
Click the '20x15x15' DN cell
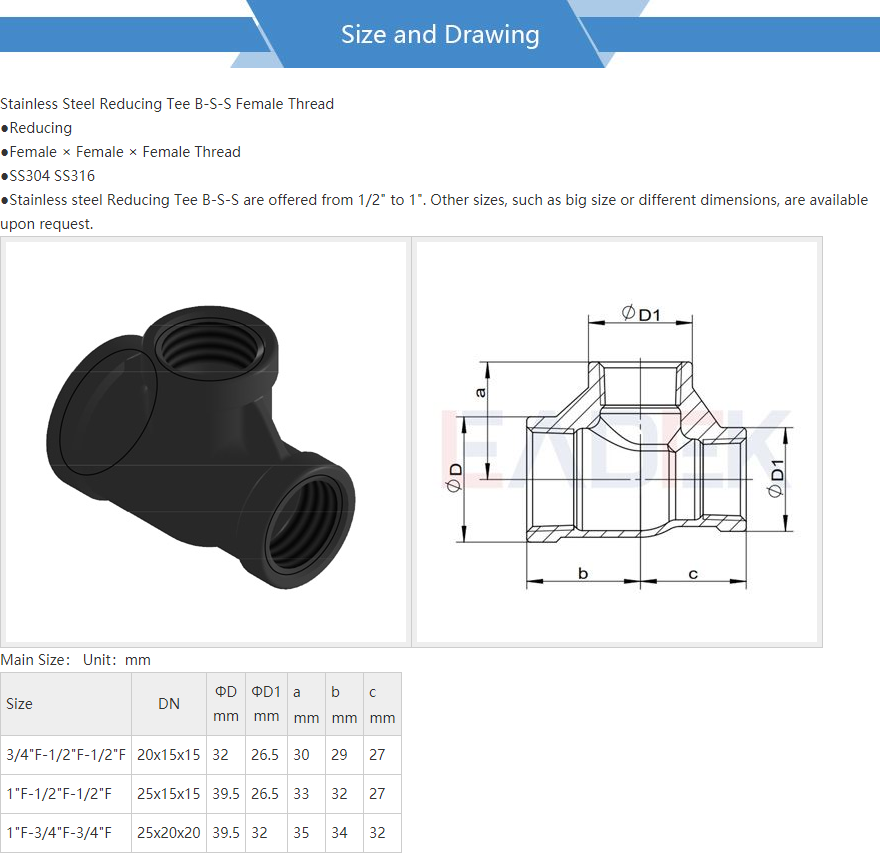tap(169, 755)
